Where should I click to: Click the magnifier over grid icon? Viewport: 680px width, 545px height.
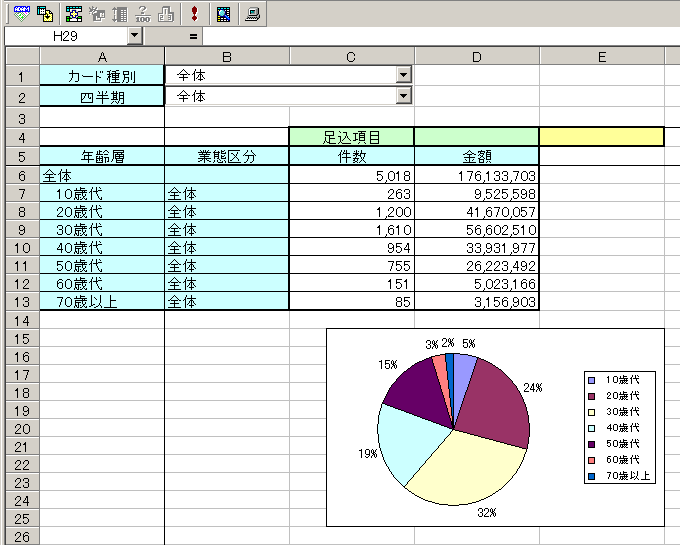click(x=223, y=13)
